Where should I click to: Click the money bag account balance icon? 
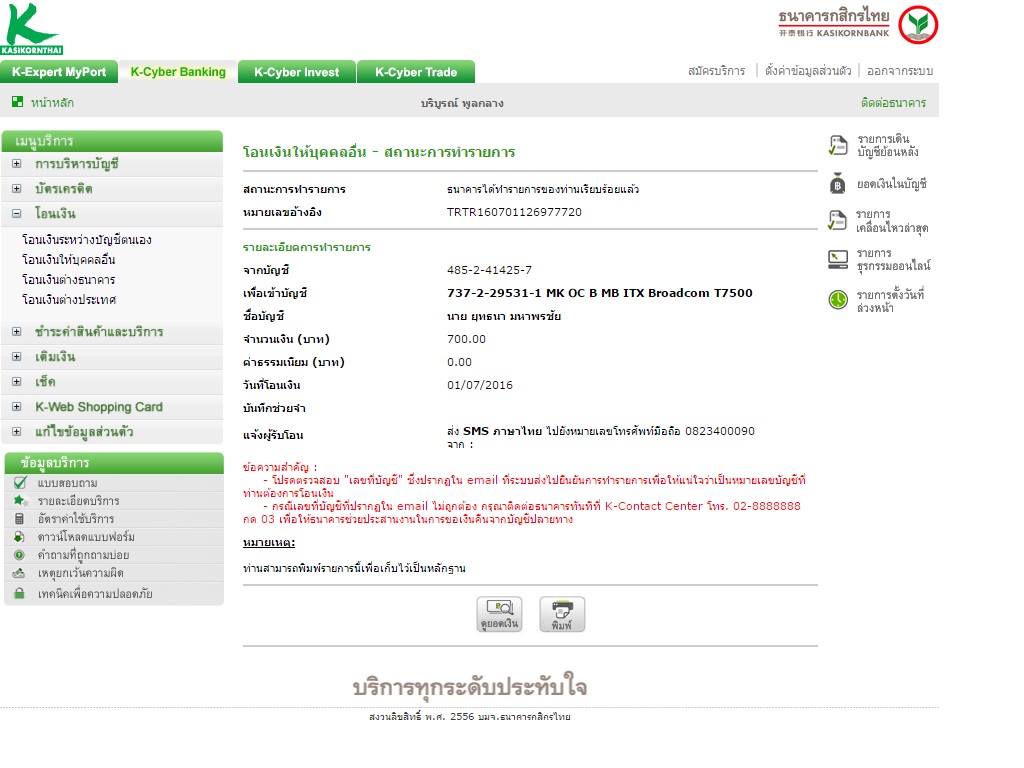coord(837,184)
